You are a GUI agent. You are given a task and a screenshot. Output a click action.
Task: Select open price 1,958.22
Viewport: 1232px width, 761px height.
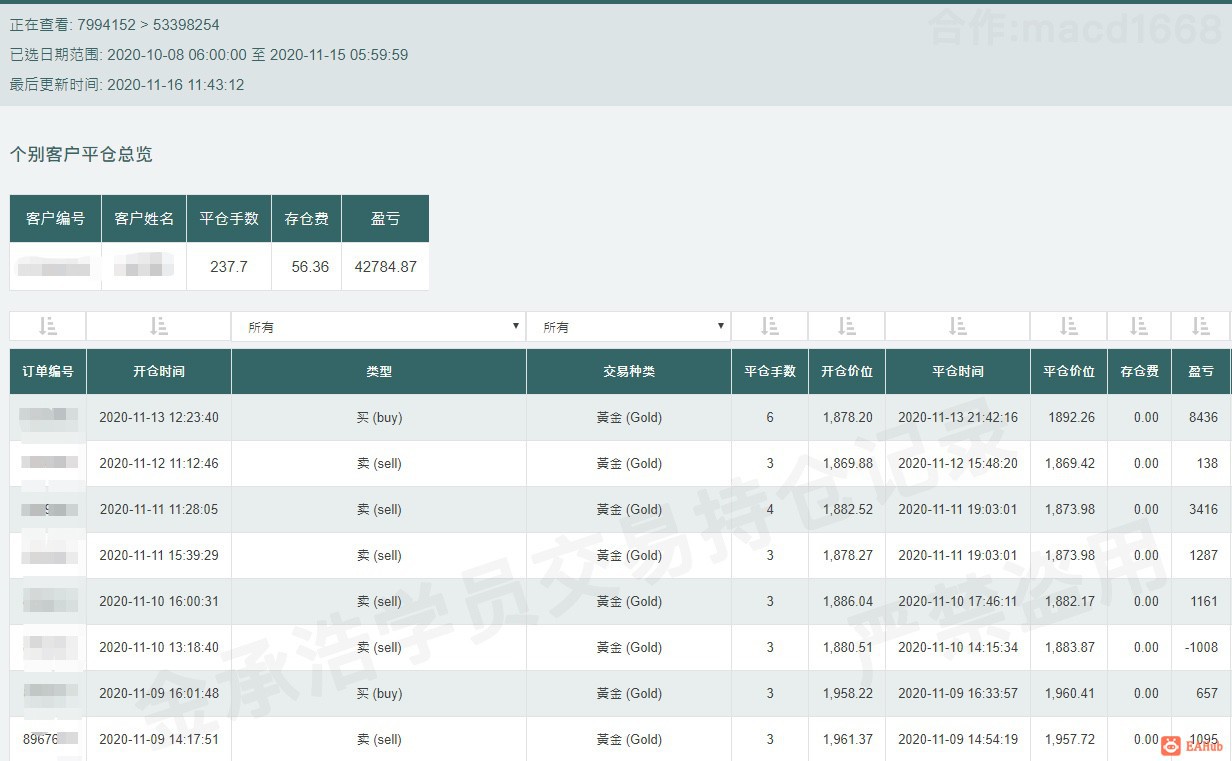847,693
